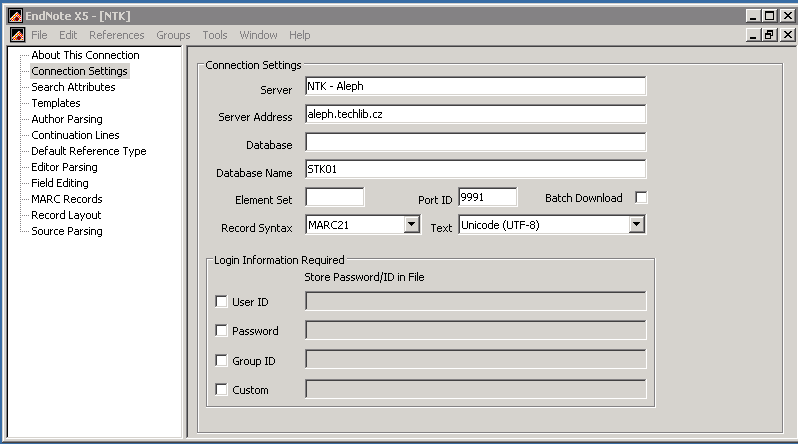Screen dimensions: 798x444
Task: Open Continuation Lines section
Action: click(x=75, y=135)
